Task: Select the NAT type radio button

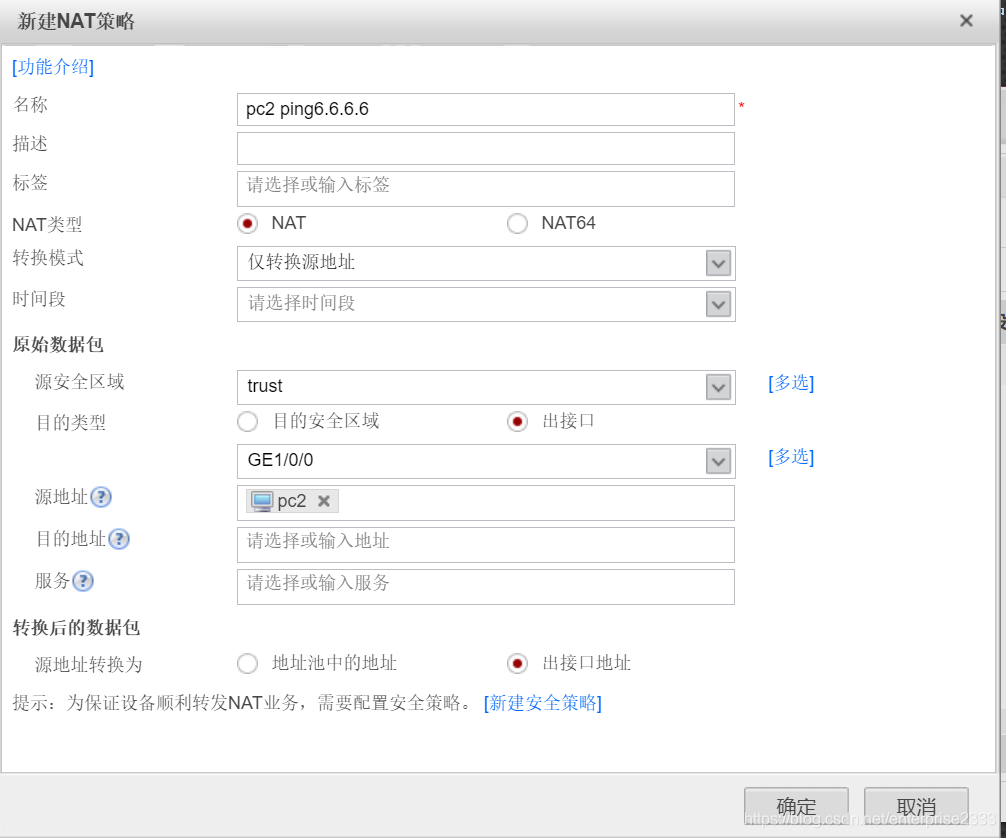Action: (248, 224)
